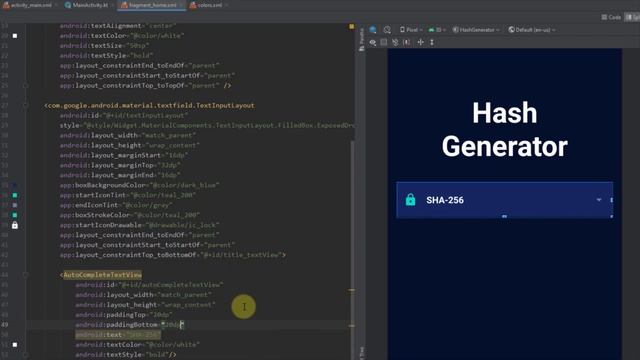640x360 pixels.
Task: Click the design surface layers icon
Action: 373,30
